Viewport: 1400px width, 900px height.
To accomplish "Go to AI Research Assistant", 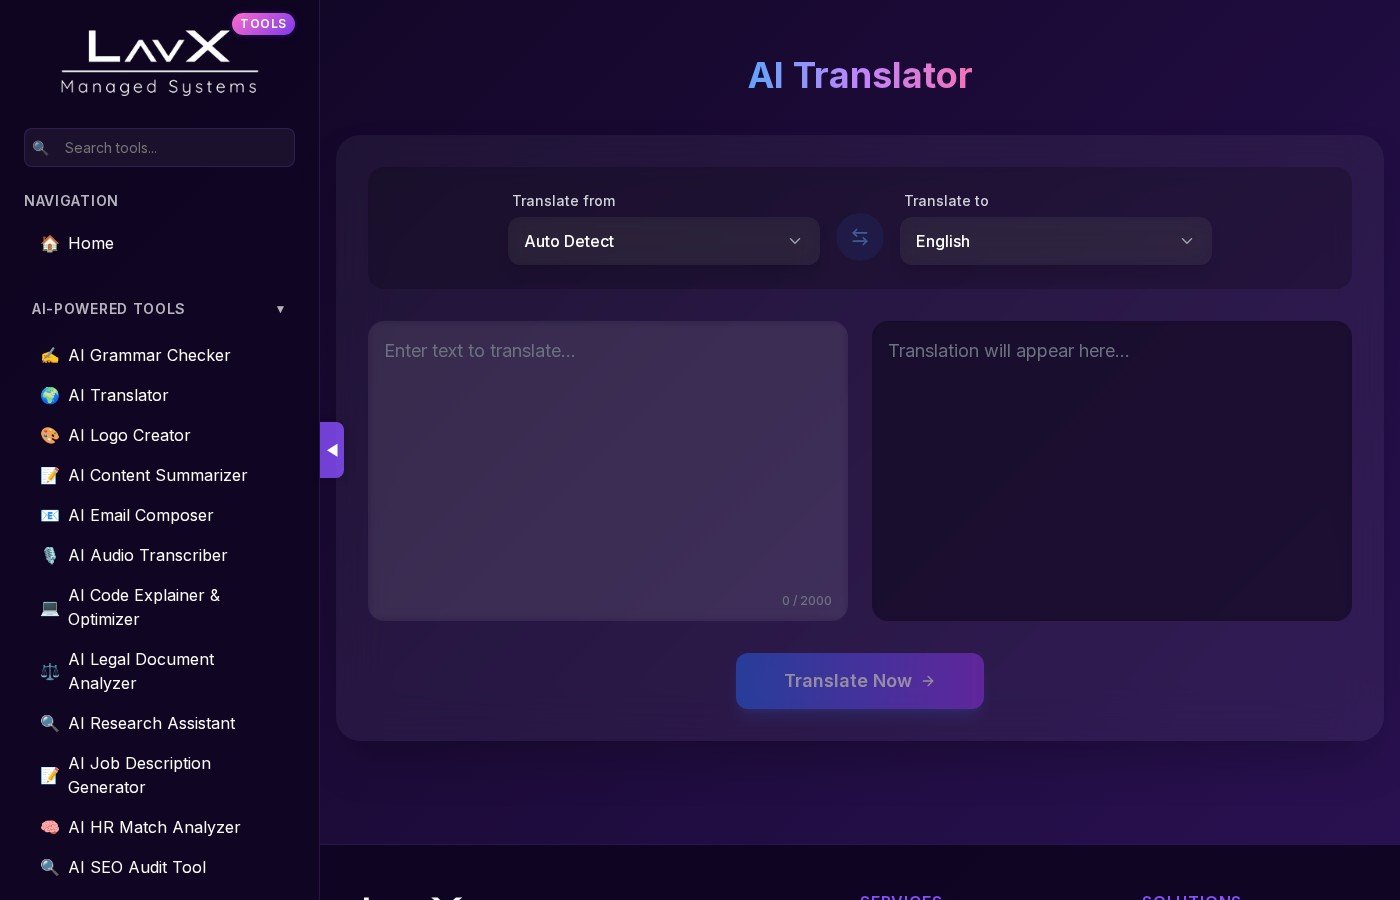I will pos(151,724).
